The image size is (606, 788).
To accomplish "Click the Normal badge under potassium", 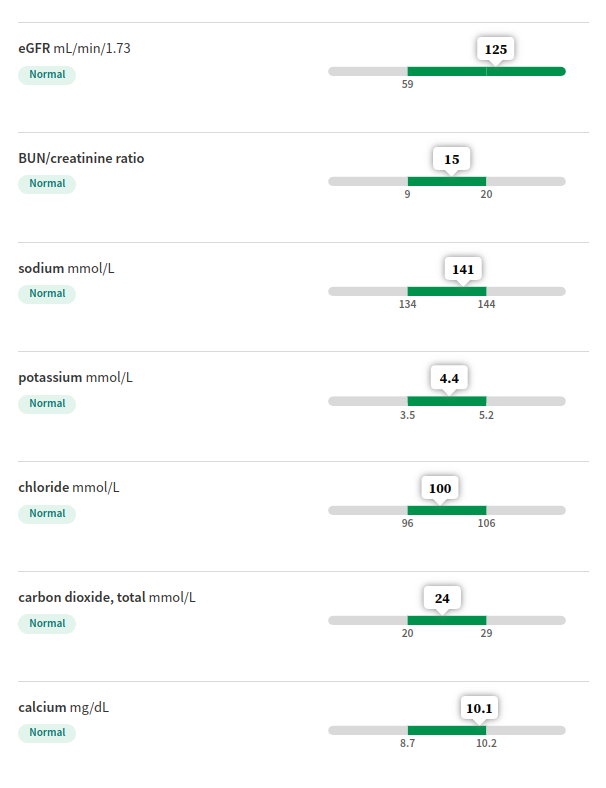I will (47, 404).
